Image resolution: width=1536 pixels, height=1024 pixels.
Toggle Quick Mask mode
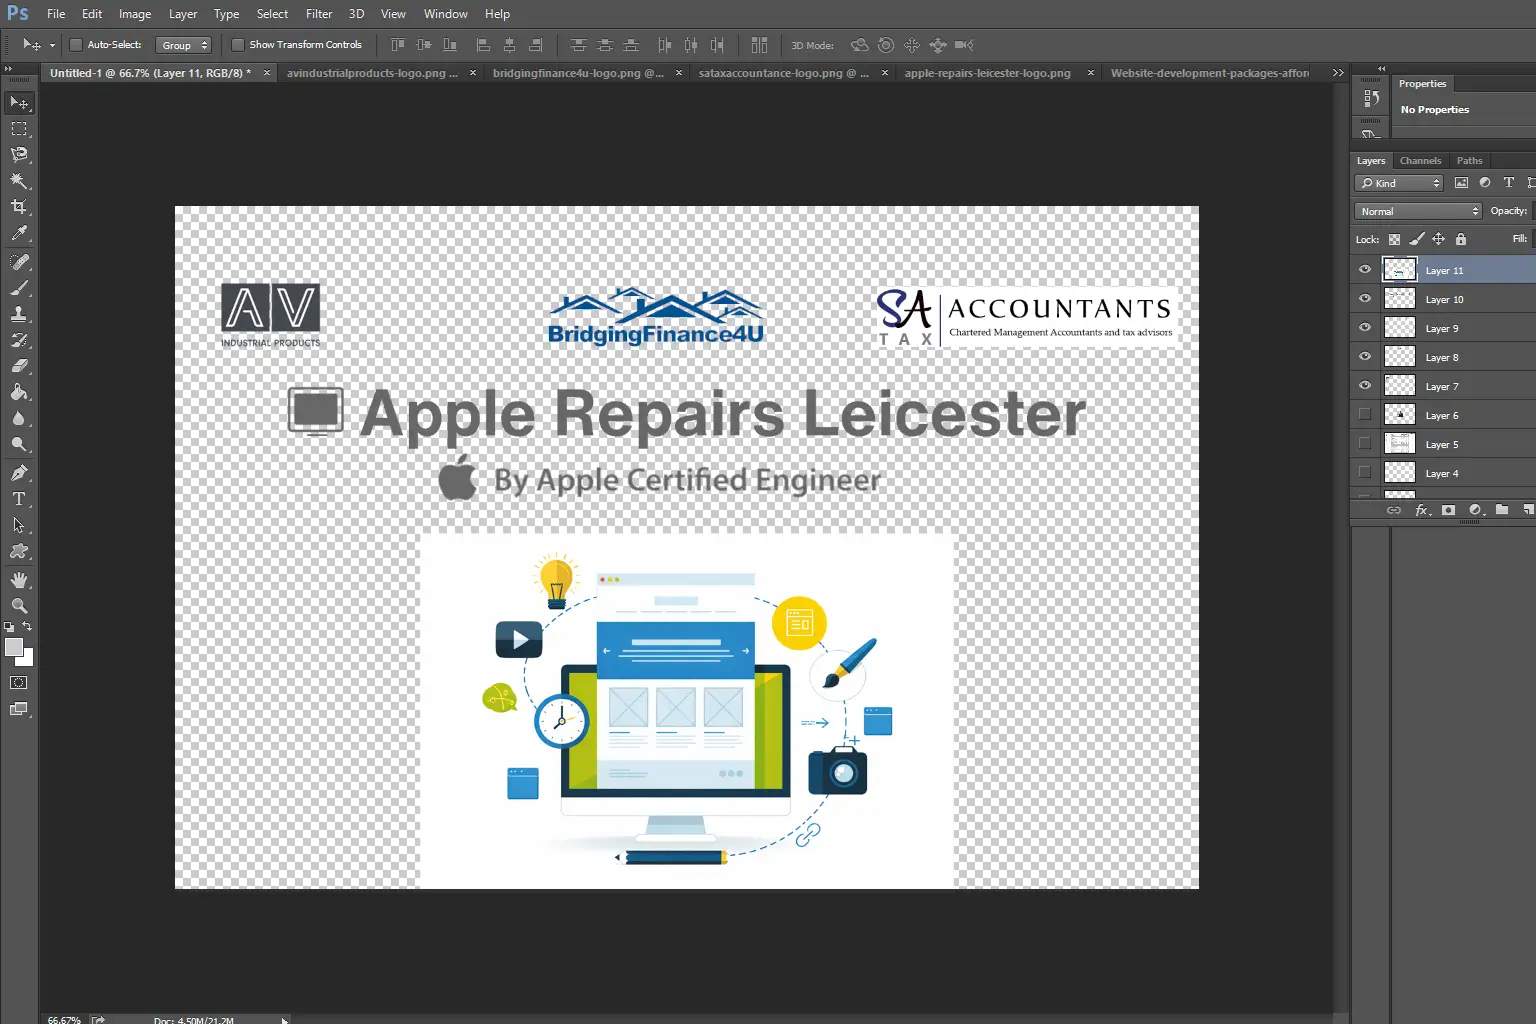(19, 683)
